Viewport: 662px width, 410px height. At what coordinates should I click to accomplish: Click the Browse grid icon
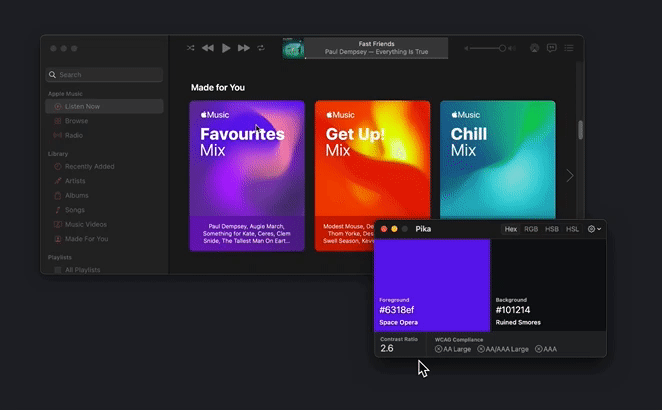click(58, 121)
